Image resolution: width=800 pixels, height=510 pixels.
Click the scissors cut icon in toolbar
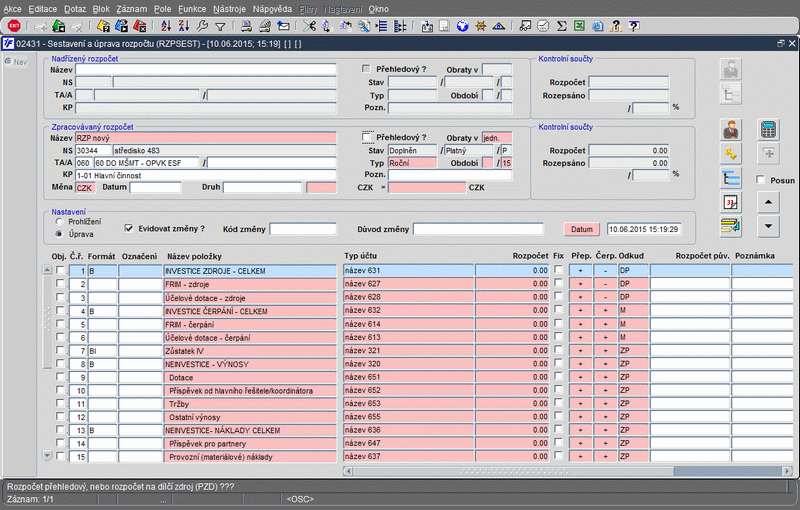pos(311,26)
